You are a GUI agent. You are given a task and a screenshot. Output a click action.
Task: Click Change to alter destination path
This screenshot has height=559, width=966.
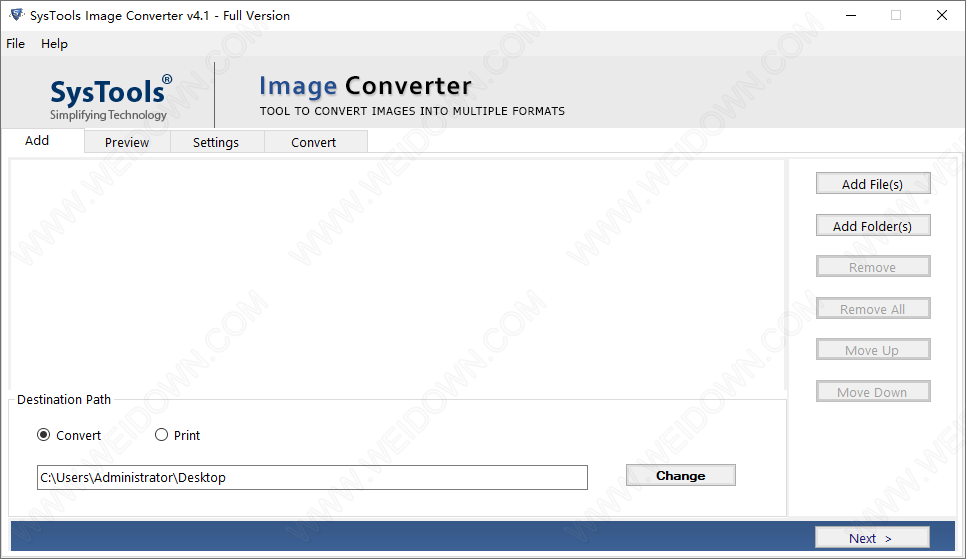(x=681, y=475)
